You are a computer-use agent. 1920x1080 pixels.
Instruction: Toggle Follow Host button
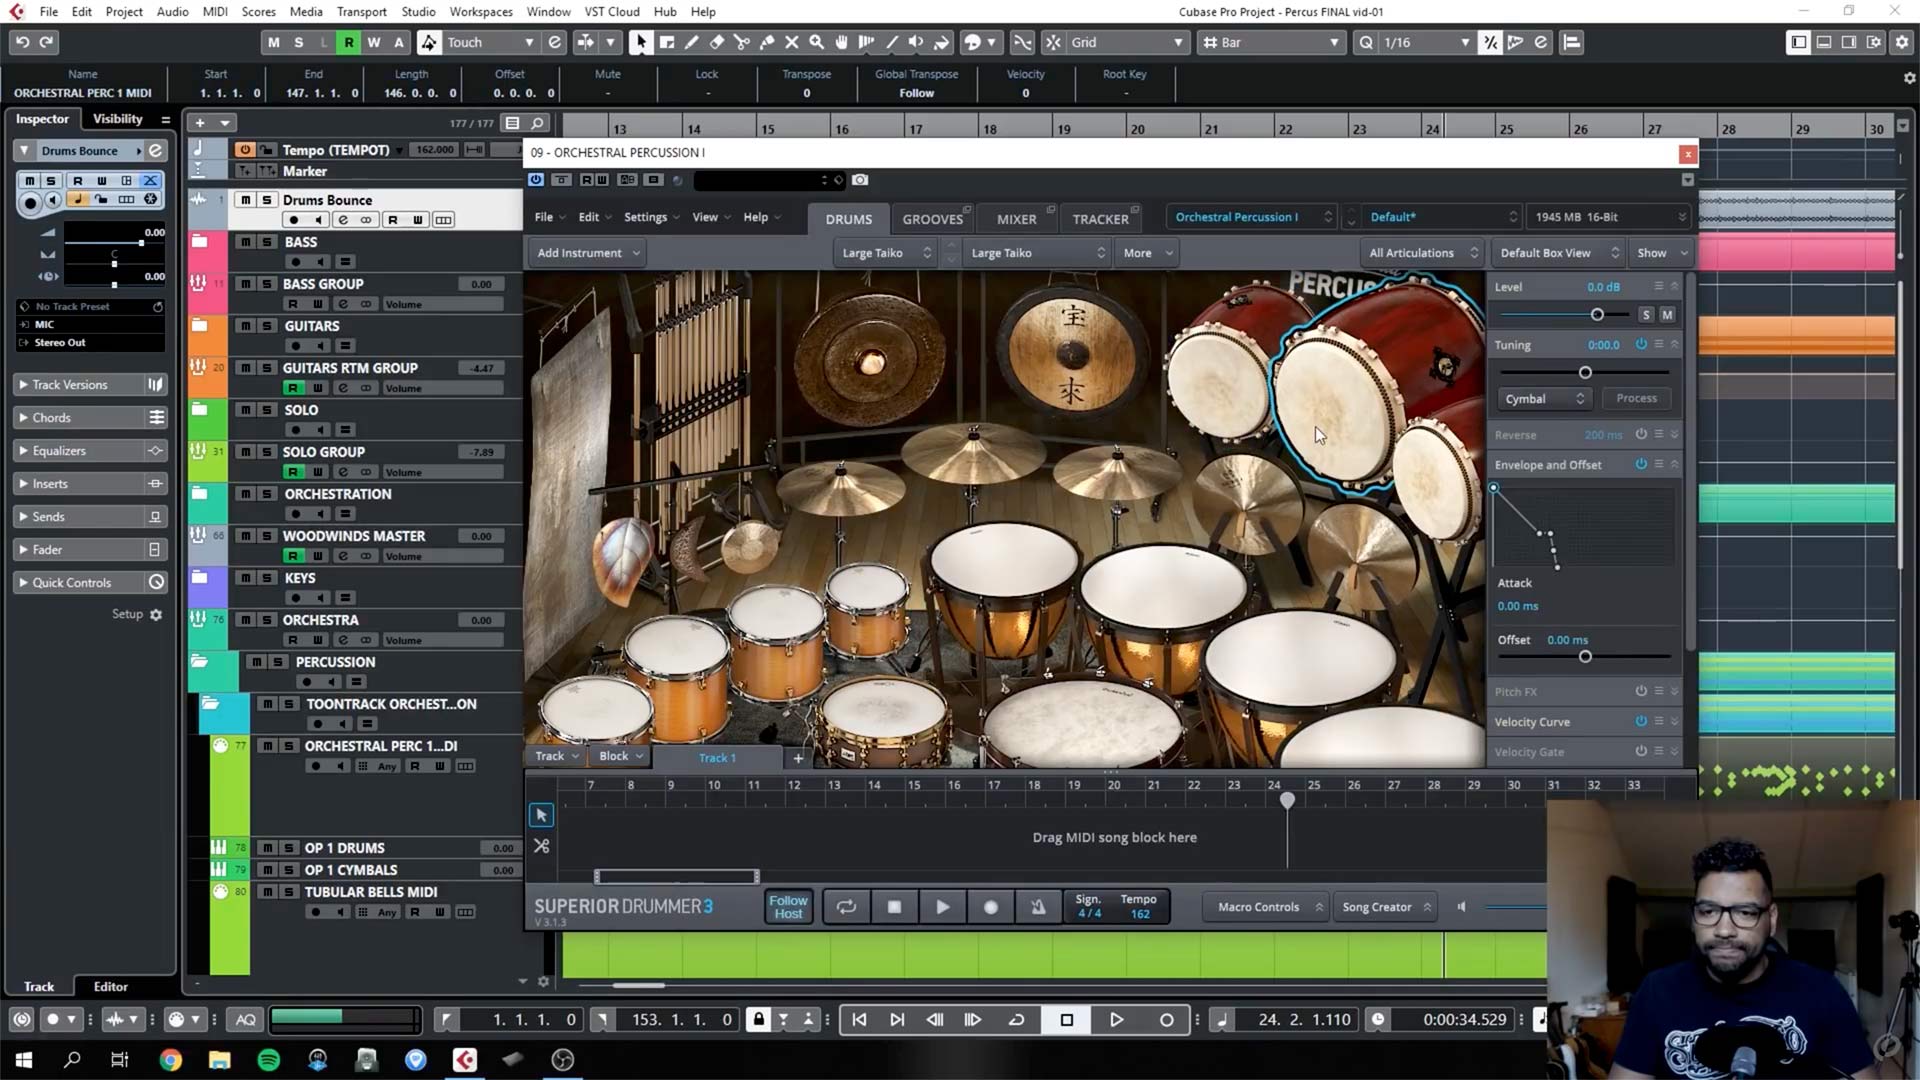[788, 907]
